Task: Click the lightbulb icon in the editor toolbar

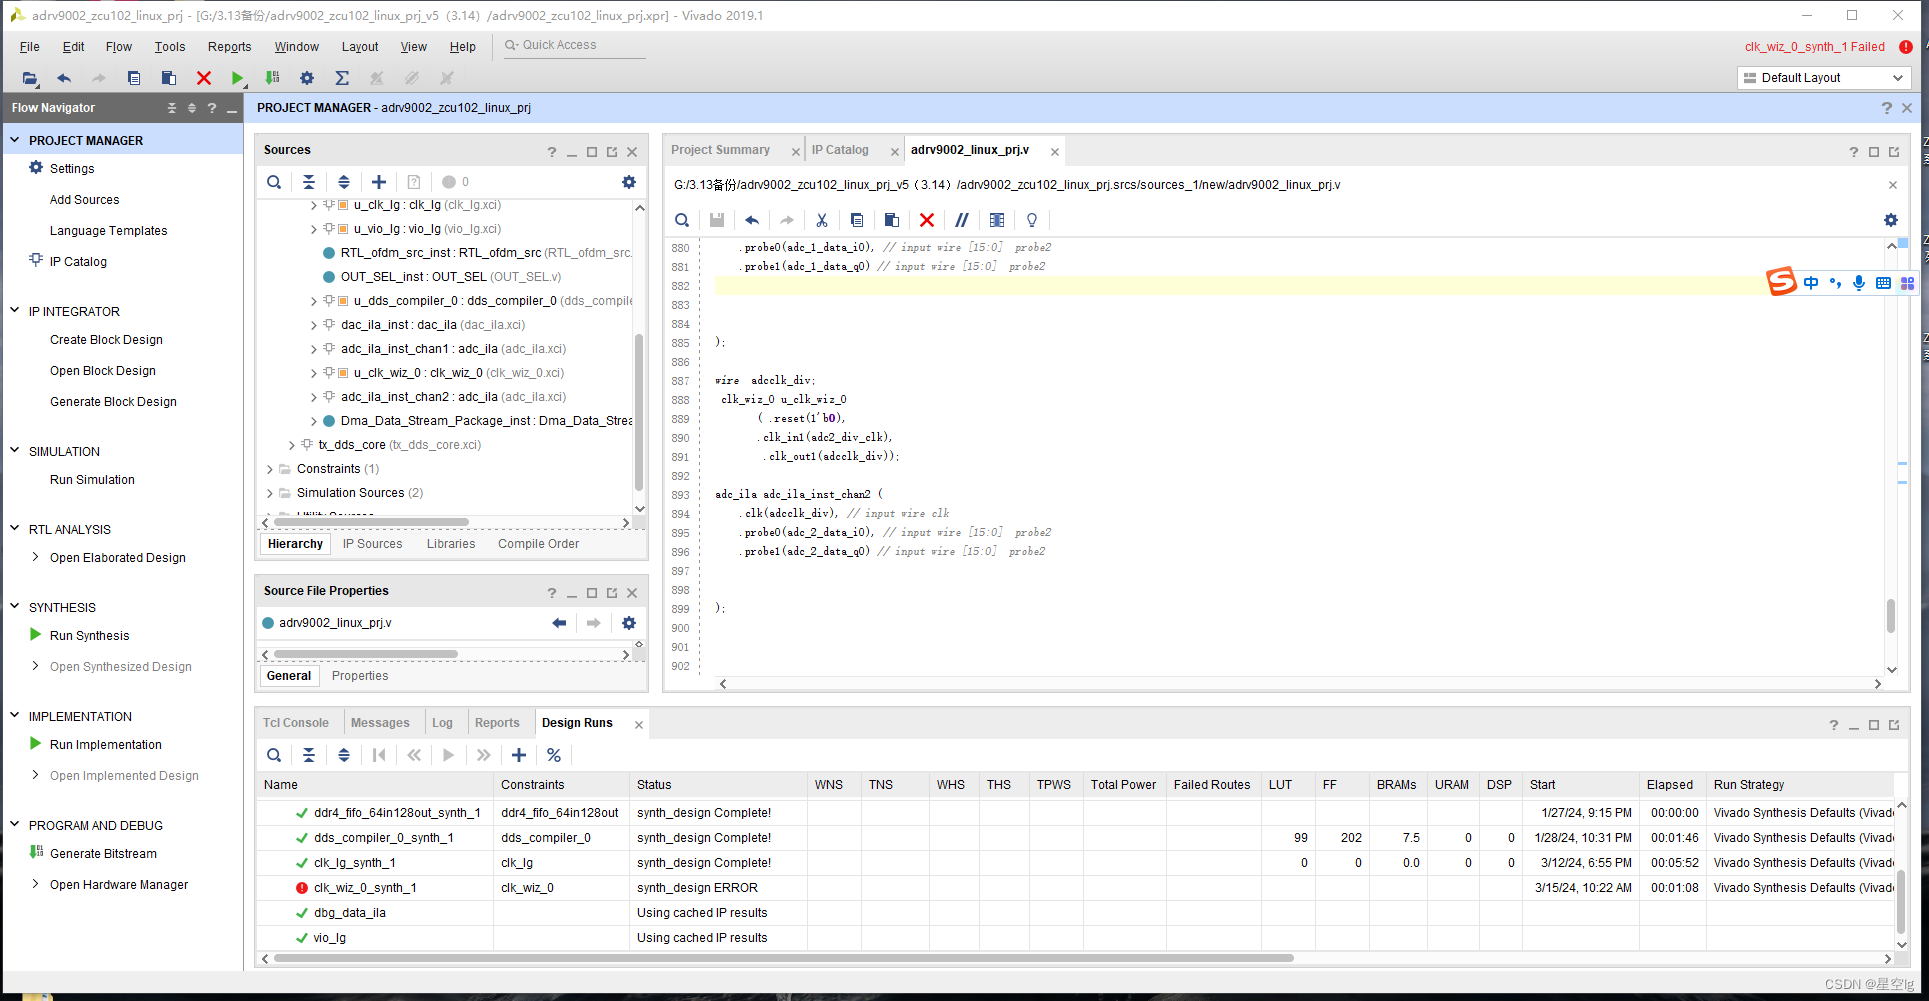Action: click(1031, 220)
